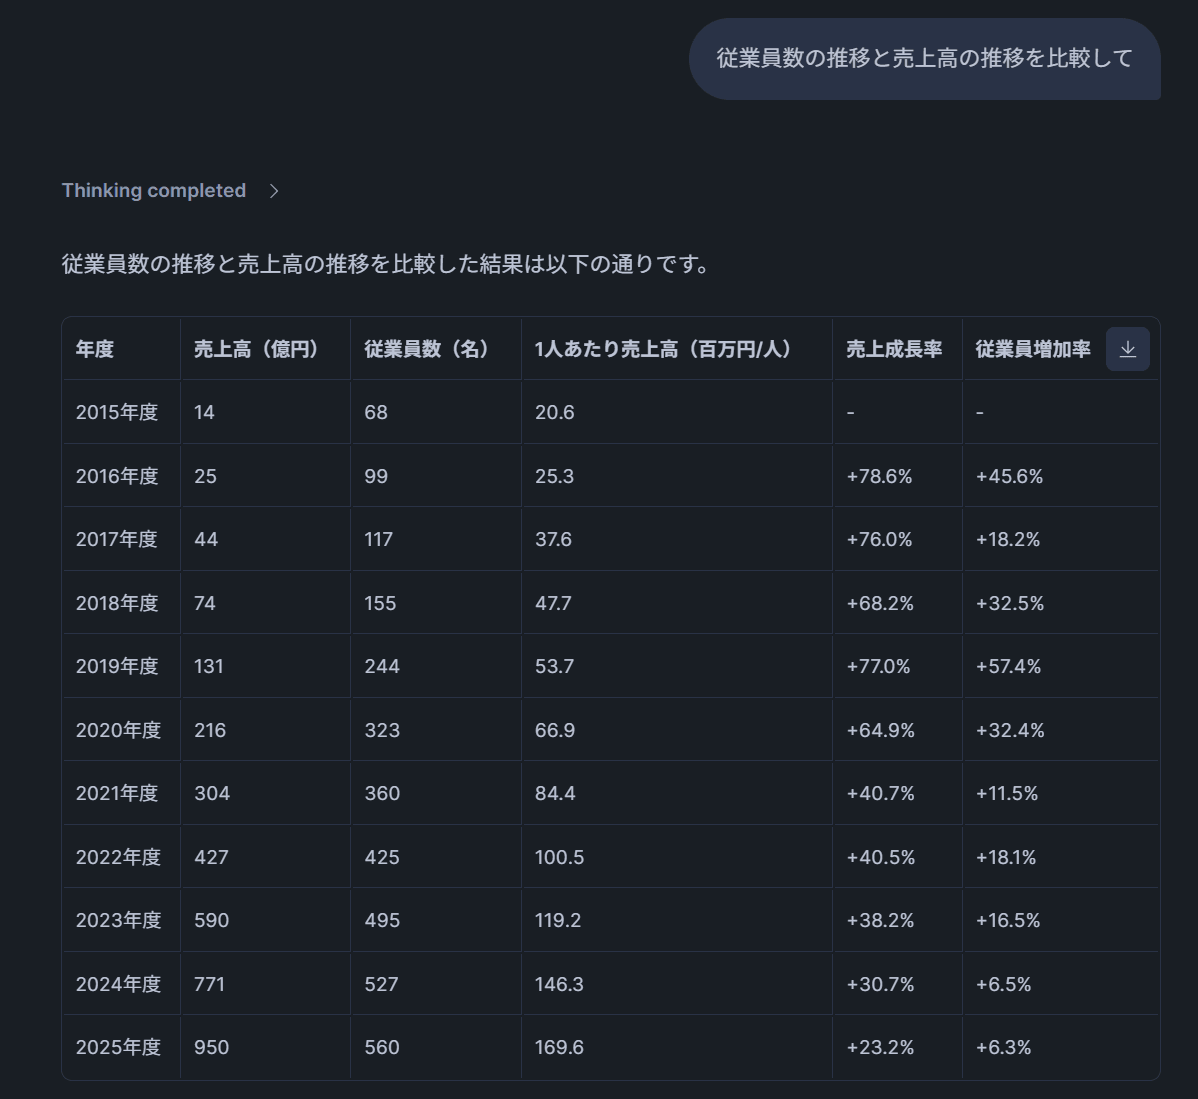Click the 560 employee count cell
Viewport: 1198px width, 1099px height.
[x=382, y=1047]
